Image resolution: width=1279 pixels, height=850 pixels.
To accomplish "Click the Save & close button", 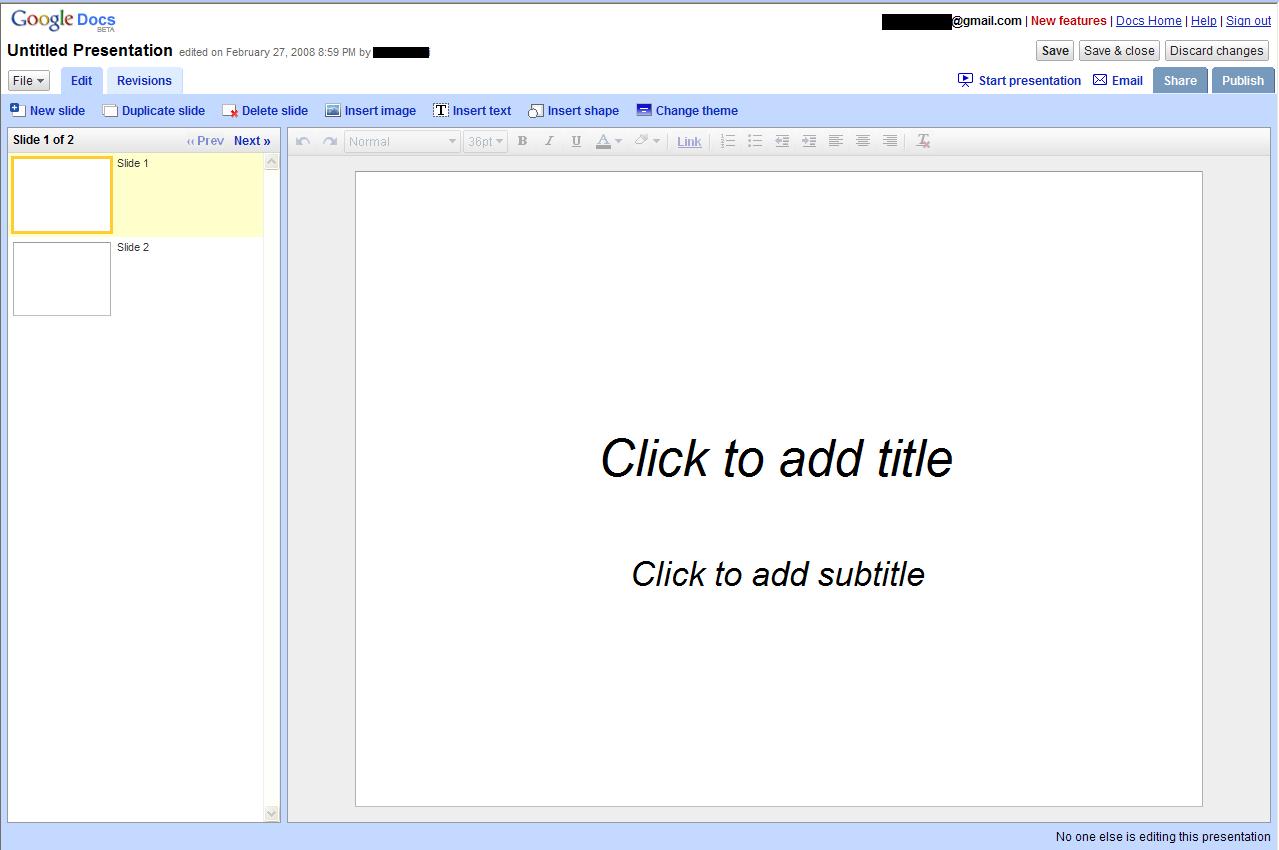I will [1119, 51].
